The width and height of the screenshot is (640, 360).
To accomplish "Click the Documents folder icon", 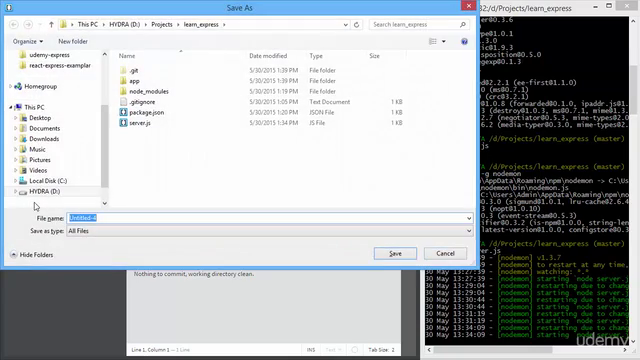I will click(23, 128).
